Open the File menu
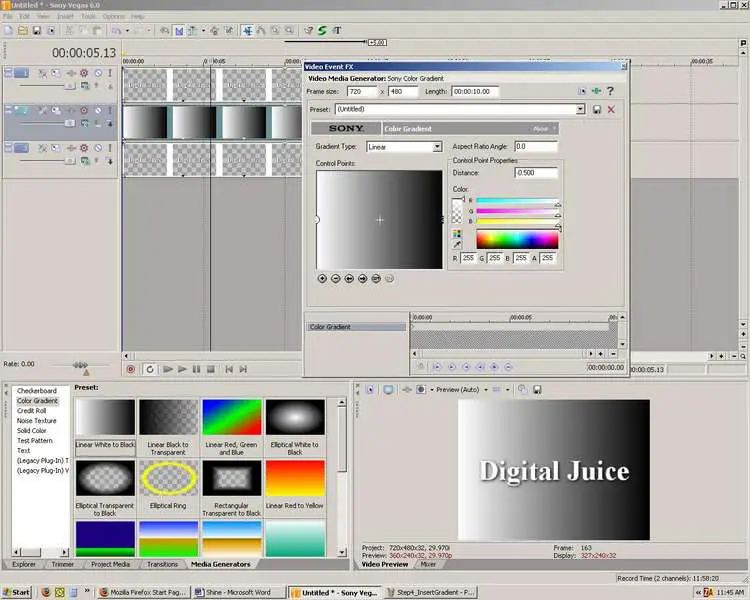The width and height of the screenshot is (750, 600). tap(8, 16)
